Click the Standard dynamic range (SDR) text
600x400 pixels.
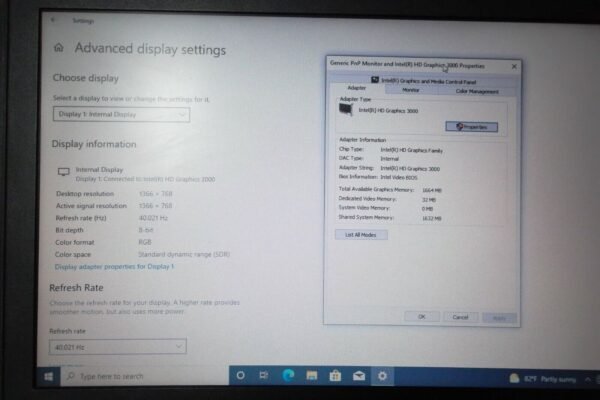(184, 254)
